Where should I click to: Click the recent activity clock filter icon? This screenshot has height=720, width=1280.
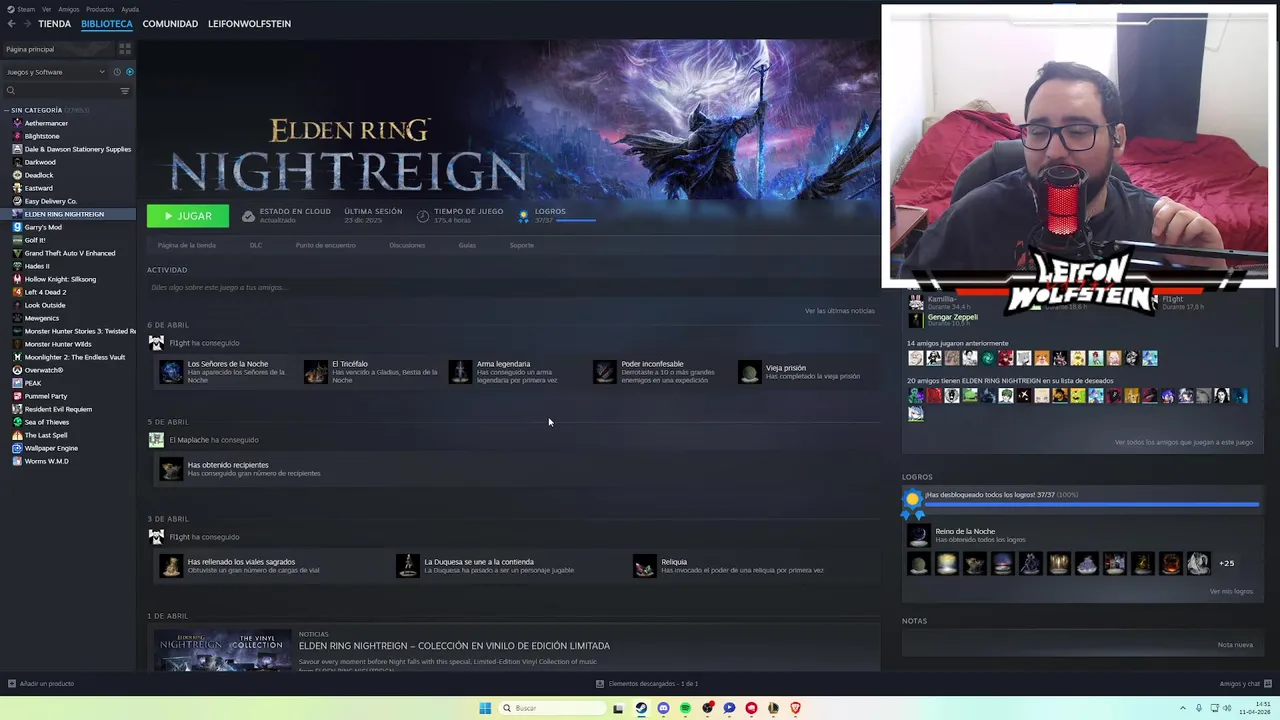[117, 72]
